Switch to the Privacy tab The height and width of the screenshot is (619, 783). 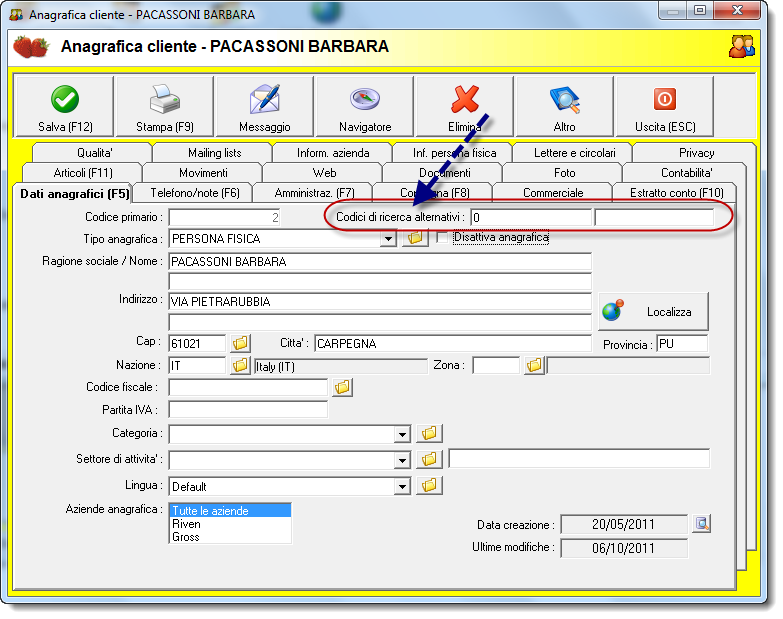coord(696,153)
